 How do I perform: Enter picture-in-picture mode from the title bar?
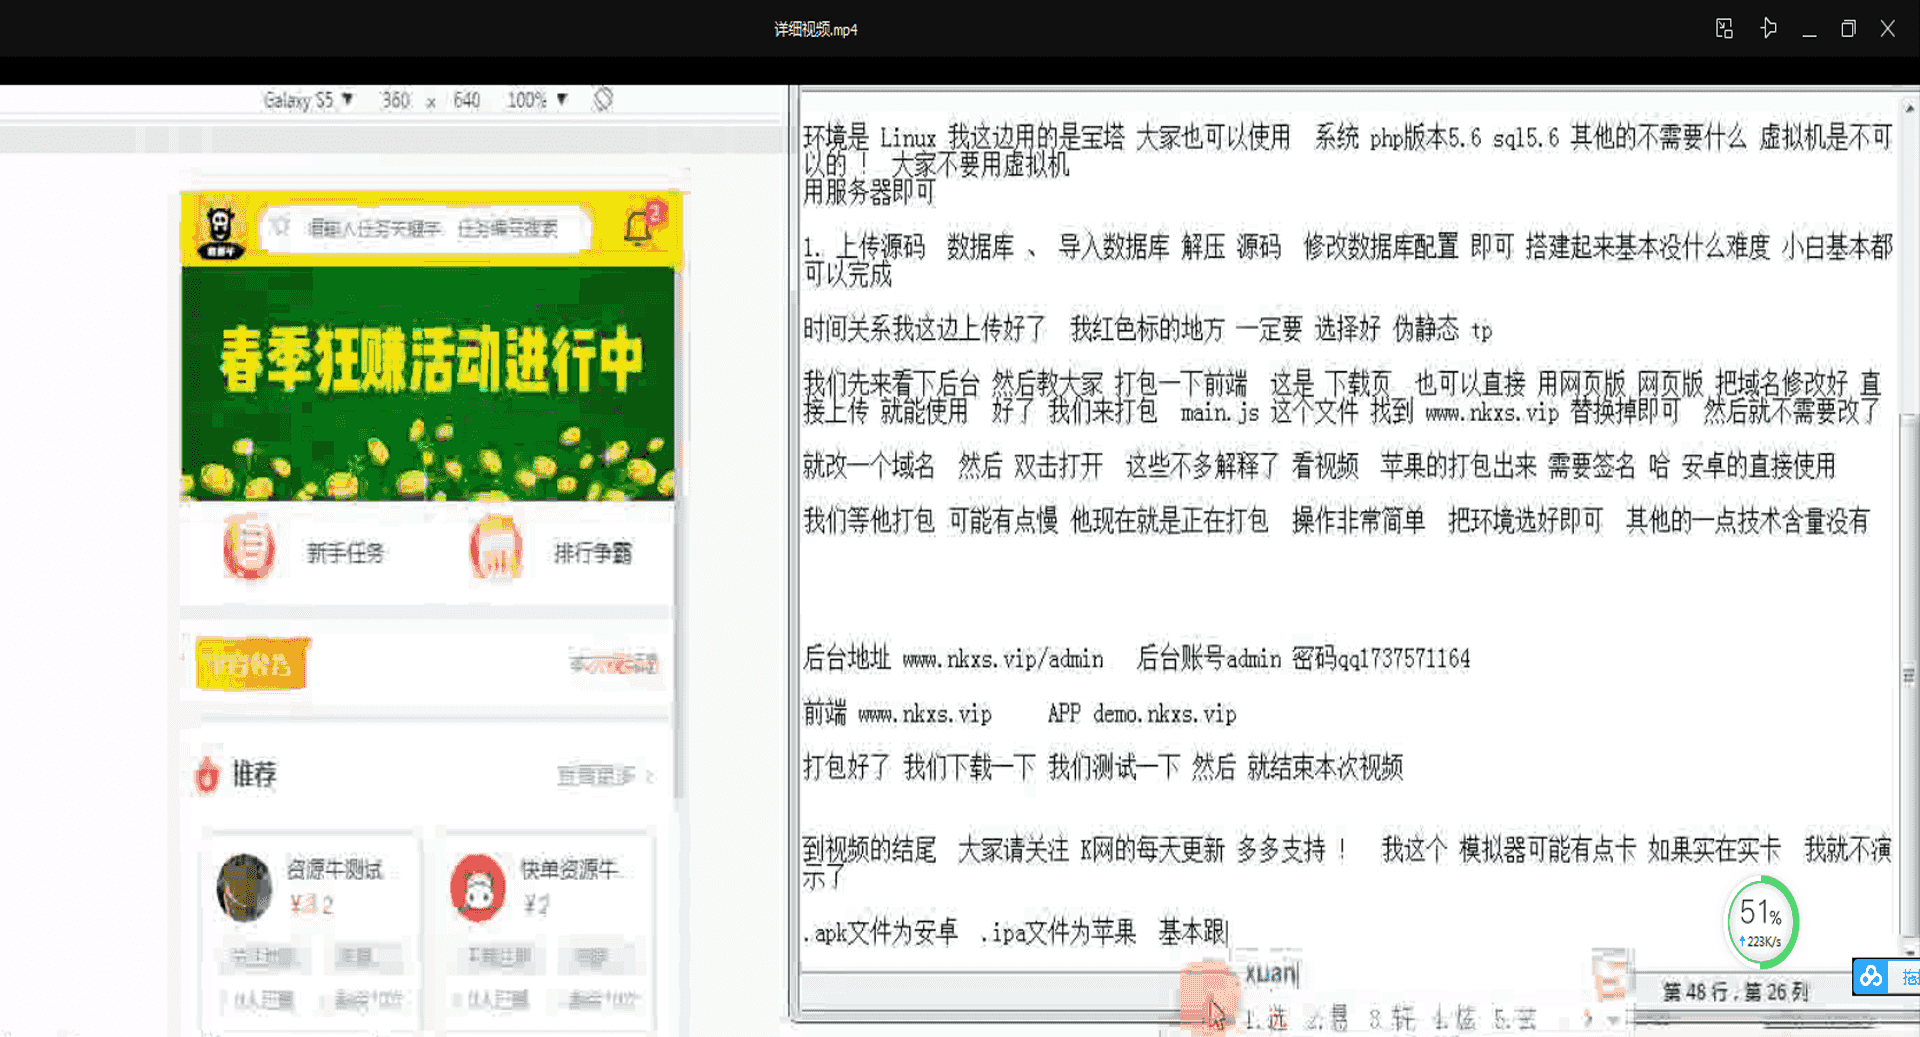coord(1723,28)
